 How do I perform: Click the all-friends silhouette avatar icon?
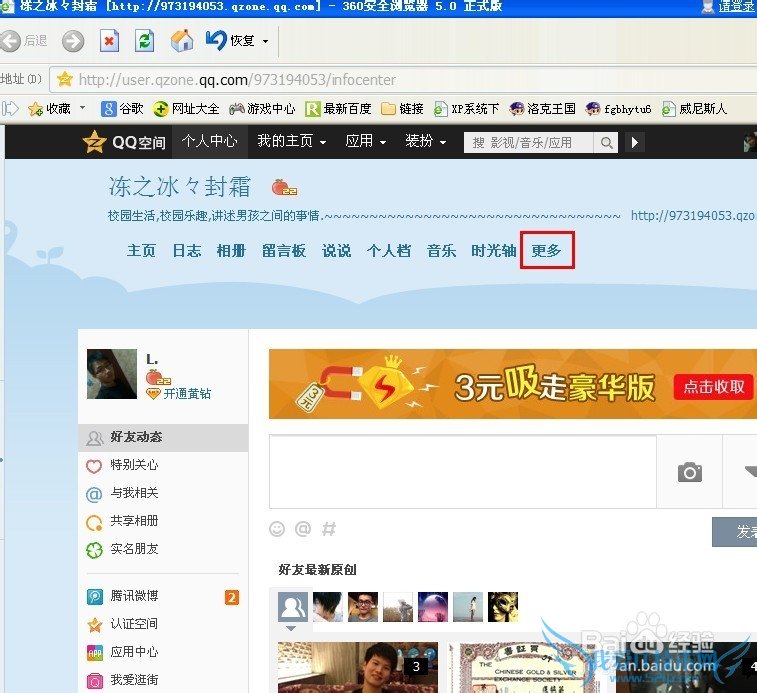293,607
